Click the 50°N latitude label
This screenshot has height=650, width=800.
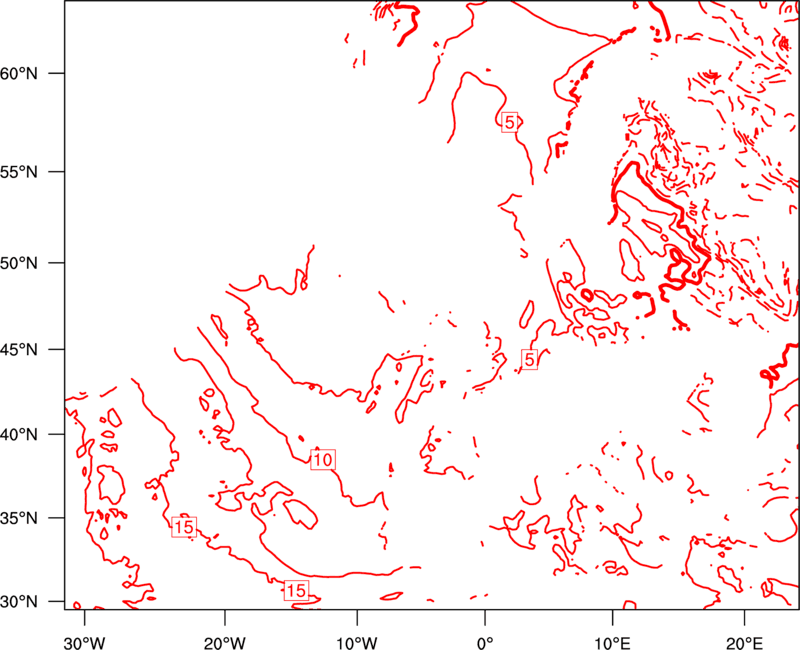tap(19, 263)
